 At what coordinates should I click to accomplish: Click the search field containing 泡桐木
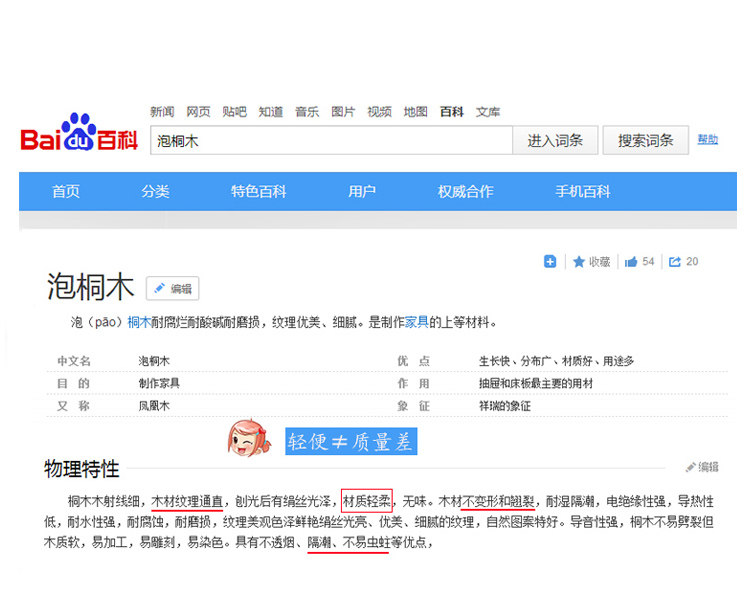[331, 141]
